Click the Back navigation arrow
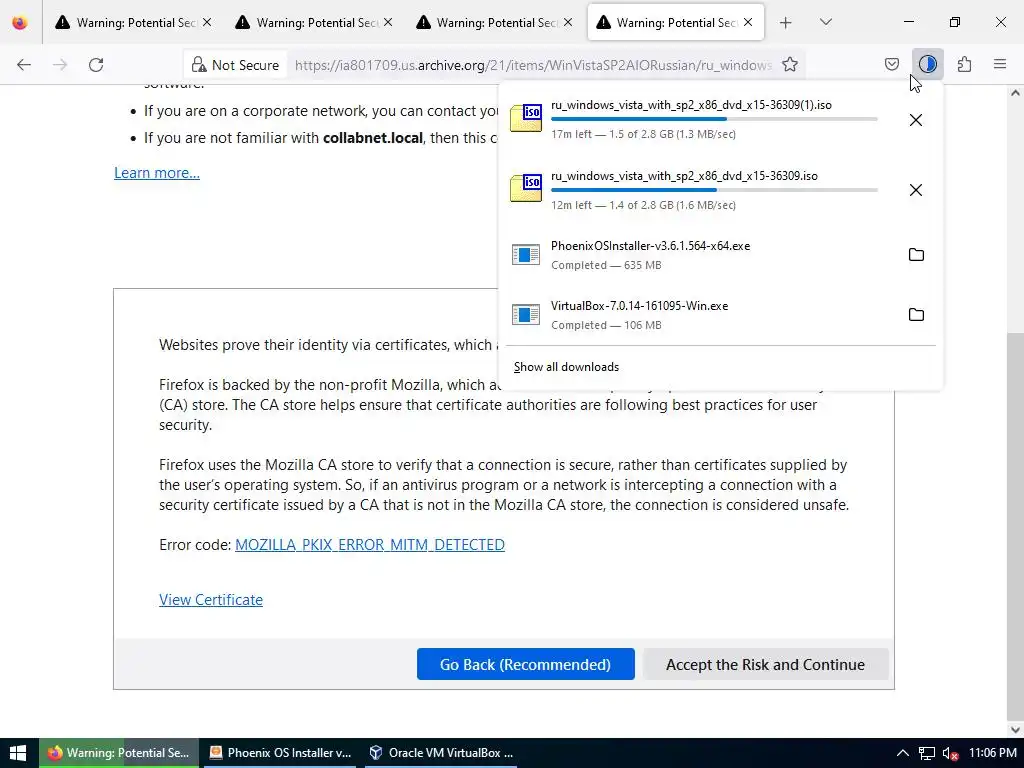Viewport: 1024px width, 768px height. pyautogui.click(x=24, y=65)
